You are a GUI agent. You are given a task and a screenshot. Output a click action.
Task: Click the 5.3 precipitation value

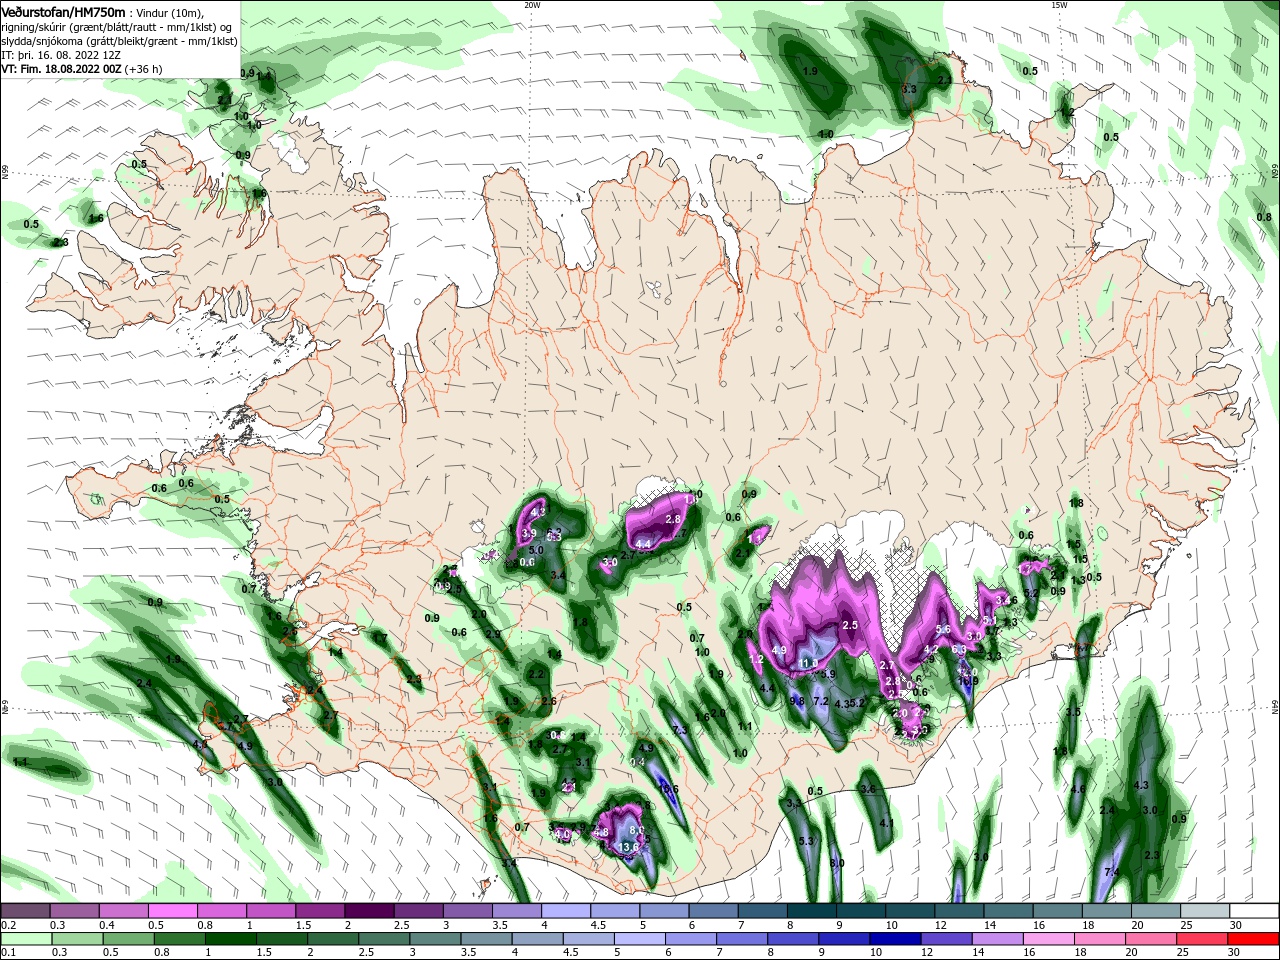tap(808, 840)
